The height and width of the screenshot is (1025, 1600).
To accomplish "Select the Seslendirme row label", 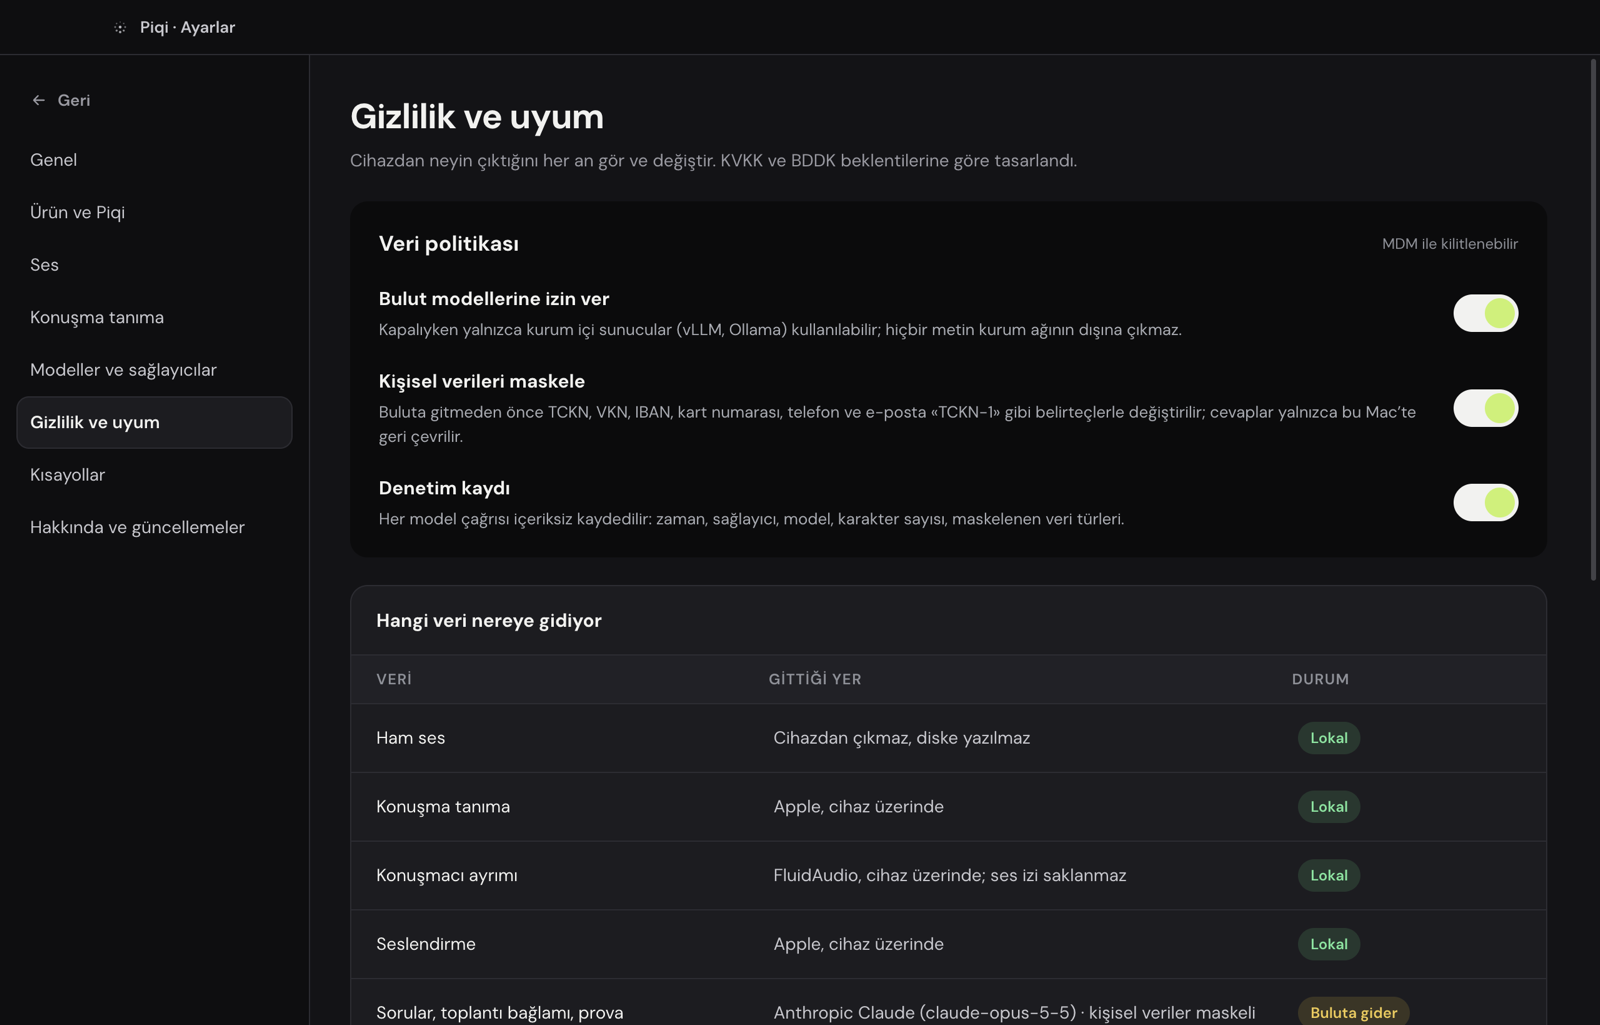I will 426,944.
